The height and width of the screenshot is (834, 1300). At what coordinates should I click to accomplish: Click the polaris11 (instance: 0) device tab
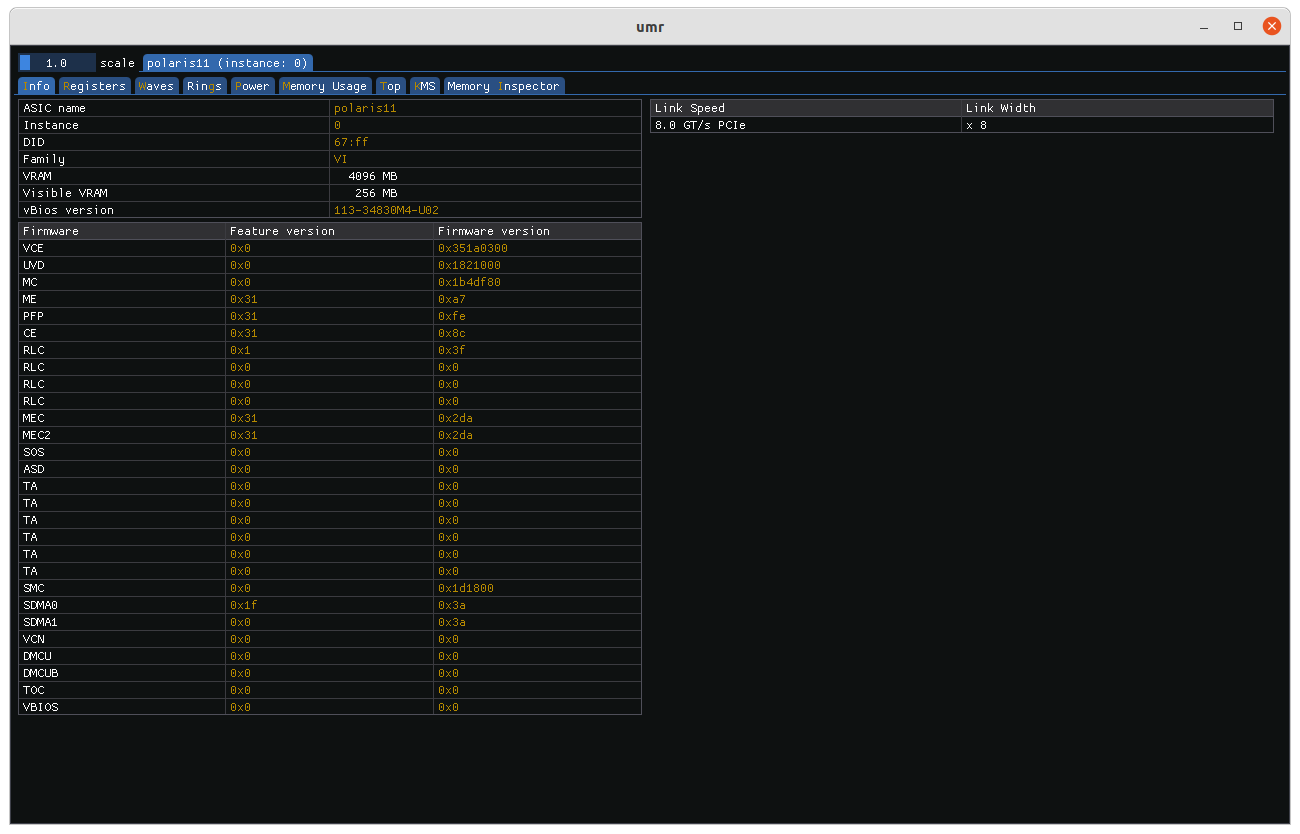point(228,62)
